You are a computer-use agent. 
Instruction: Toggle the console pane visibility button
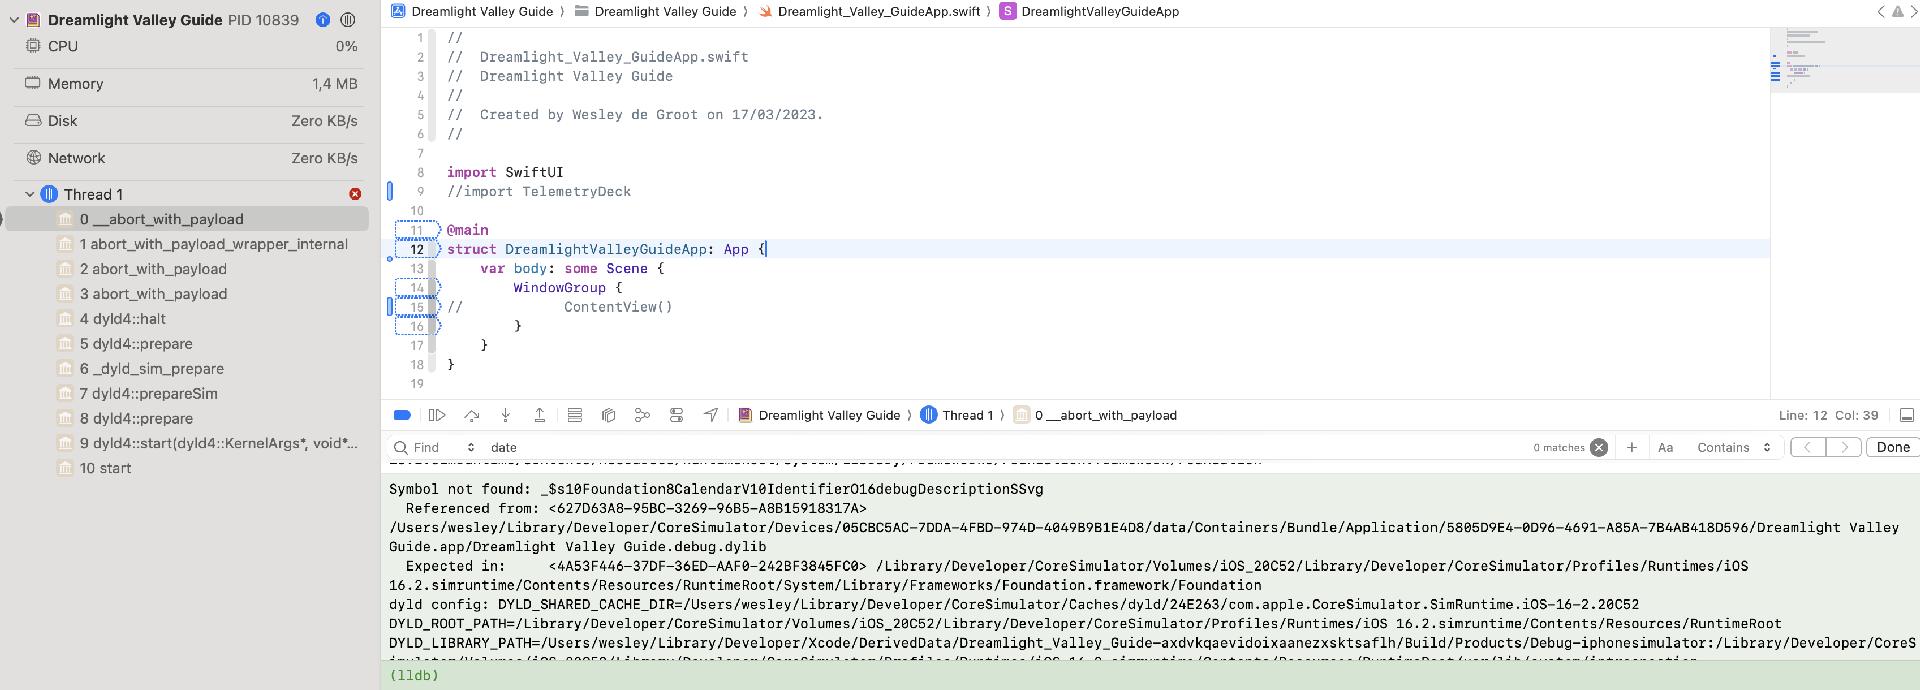tap(1906, 415)
